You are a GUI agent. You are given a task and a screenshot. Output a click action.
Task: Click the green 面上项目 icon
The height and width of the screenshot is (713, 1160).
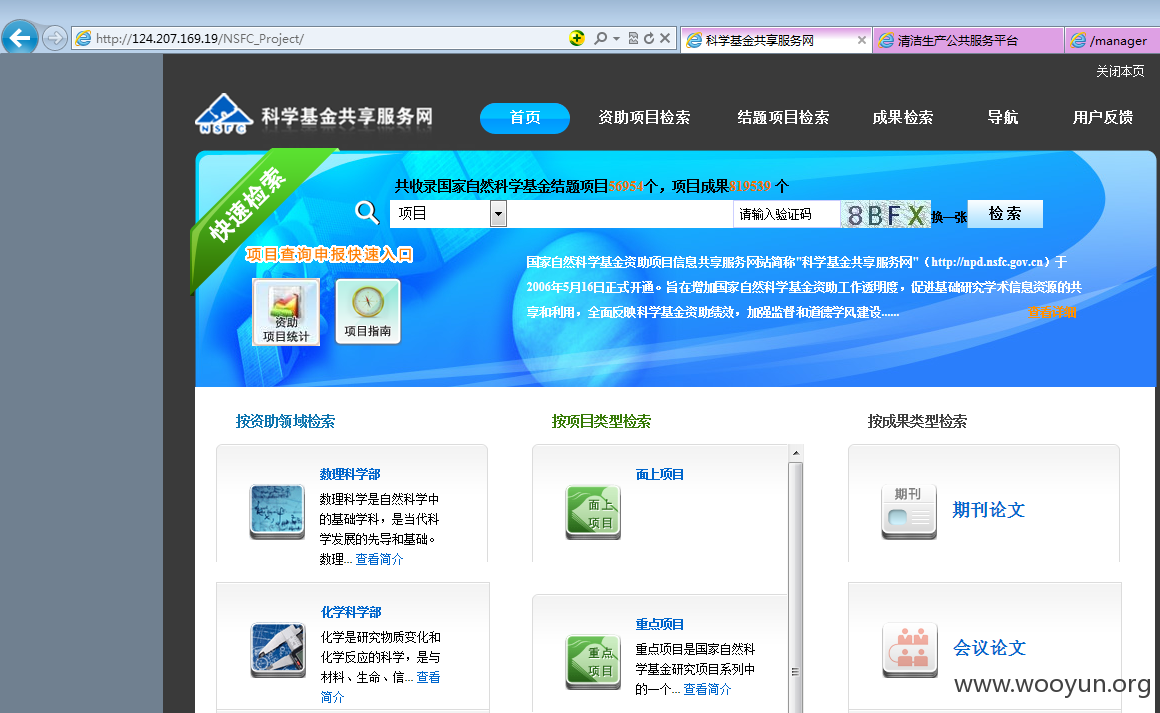point(593,513)
